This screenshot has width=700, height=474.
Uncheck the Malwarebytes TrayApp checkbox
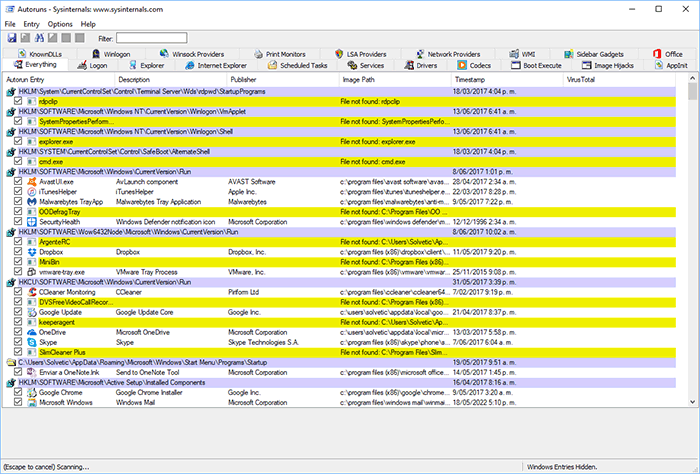pyautogui.click(x=18, y=201)
